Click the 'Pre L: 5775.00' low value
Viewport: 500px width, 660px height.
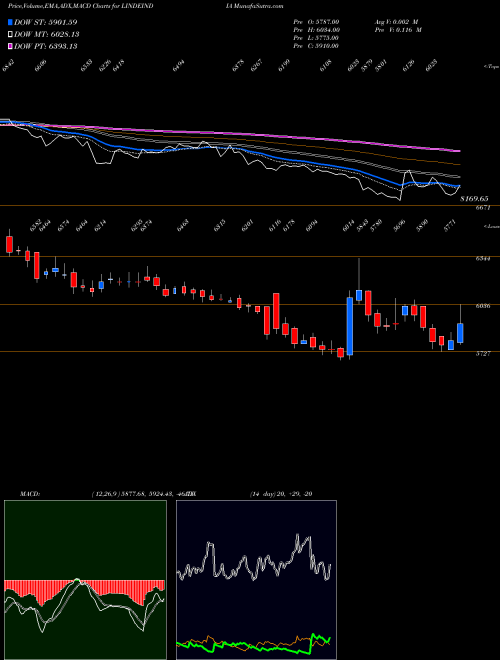coord(316,38)
